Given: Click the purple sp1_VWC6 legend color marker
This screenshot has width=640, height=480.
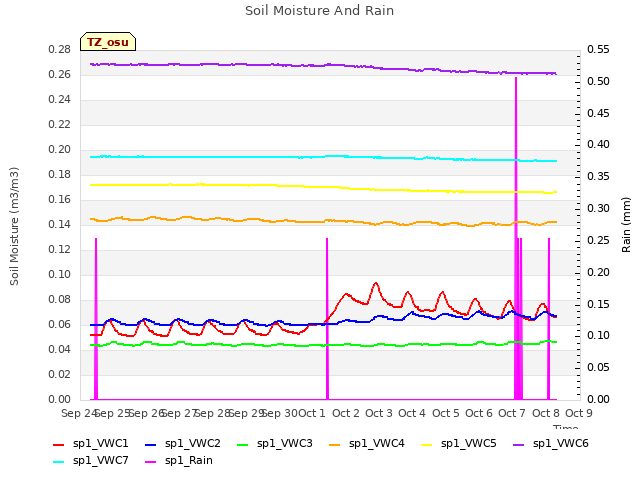Looking at the screenshot, I should pos(519,445).
